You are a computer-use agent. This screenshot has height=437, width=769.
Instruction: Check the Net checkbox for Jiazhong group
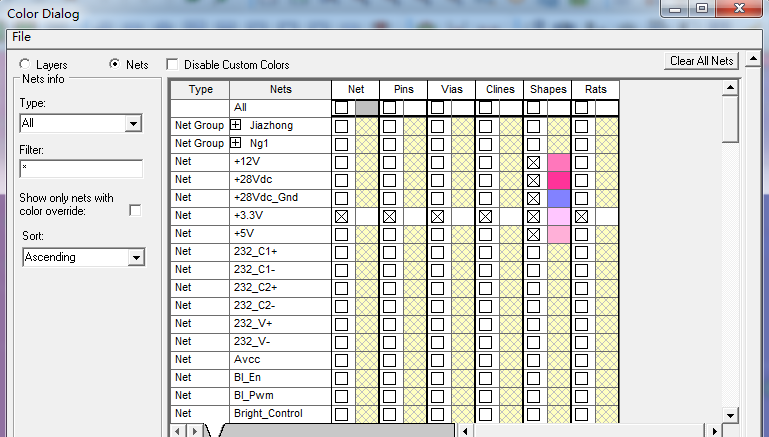pos(341,127)
